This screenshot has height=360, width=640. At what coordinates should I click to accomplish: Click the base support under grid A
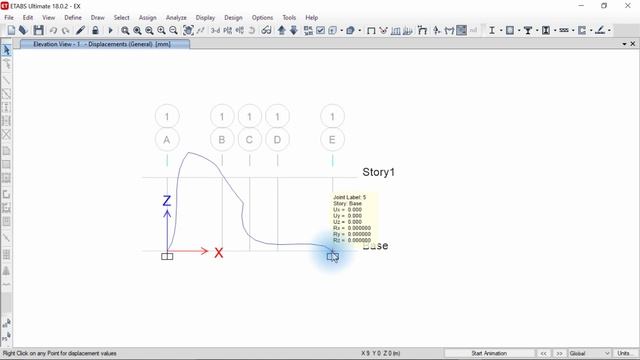coord(167,256)
